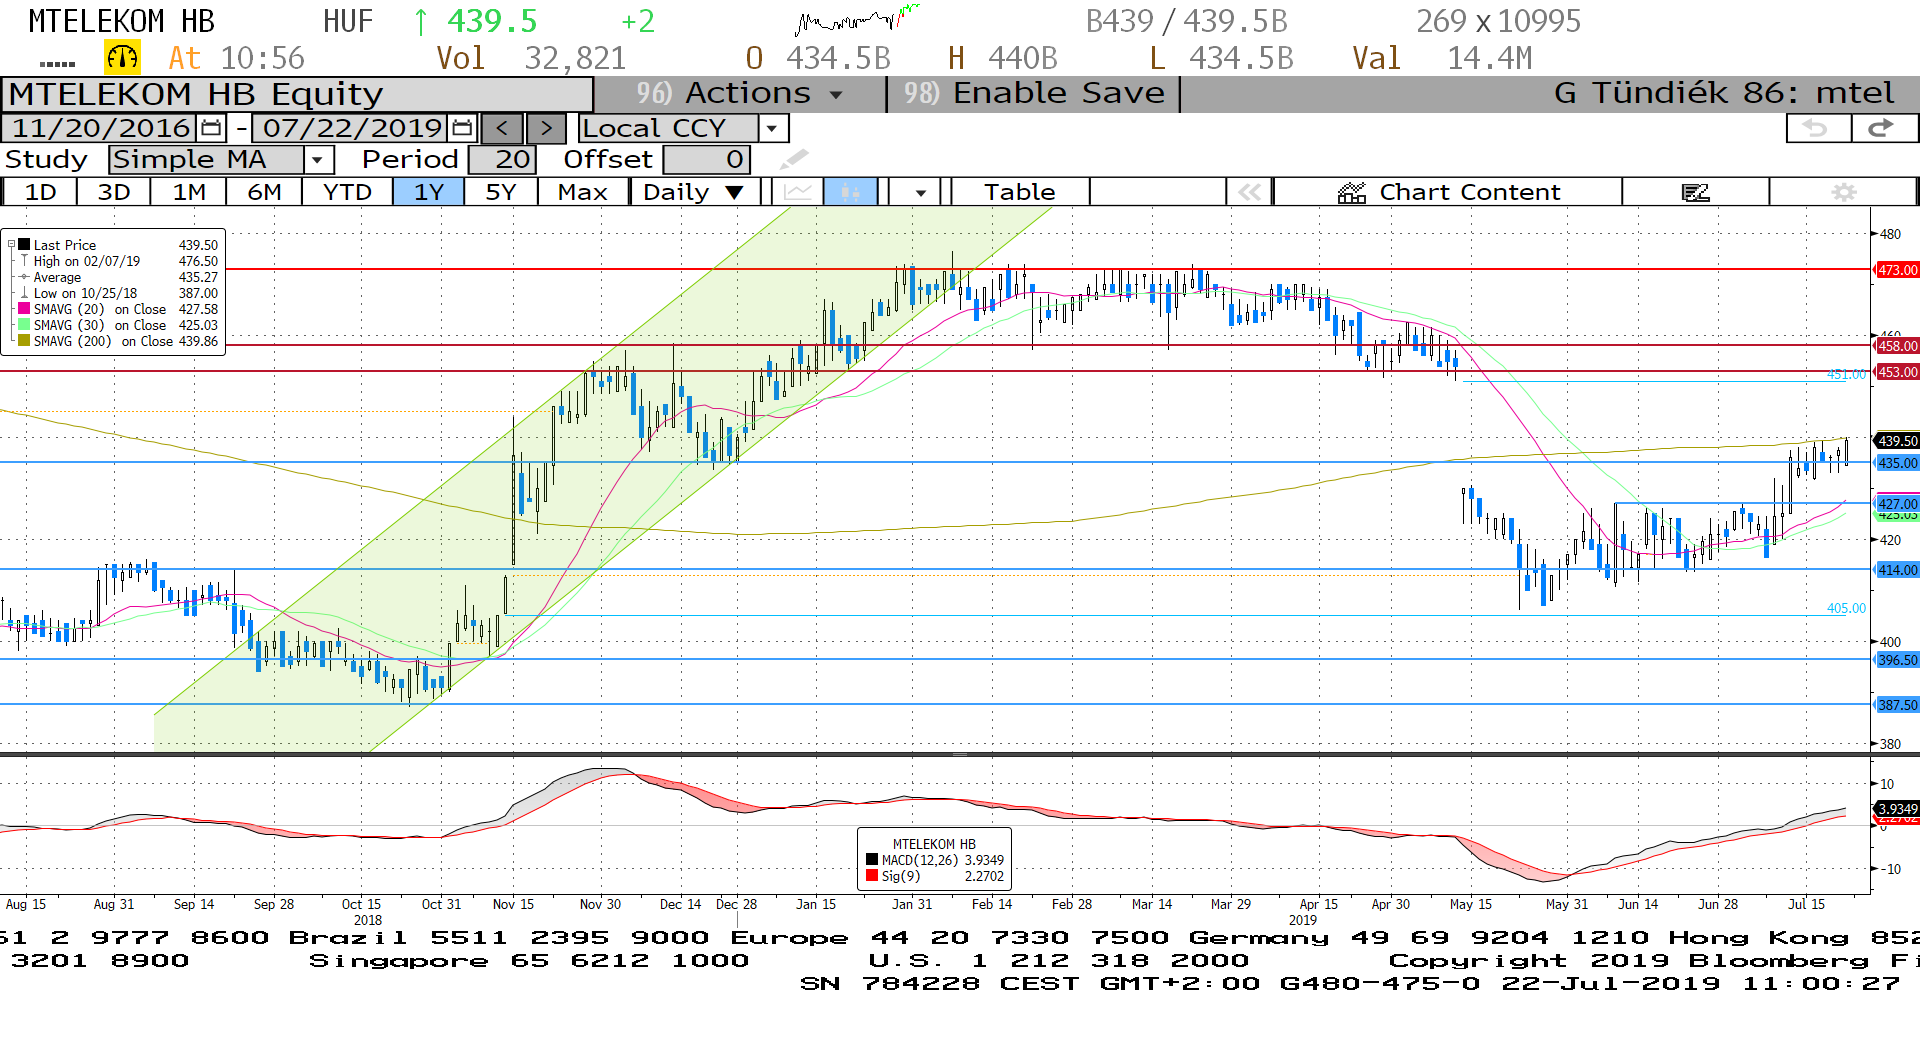Open the Chart Content button
The image size is (1920, 1039).
pos(1448,191)
